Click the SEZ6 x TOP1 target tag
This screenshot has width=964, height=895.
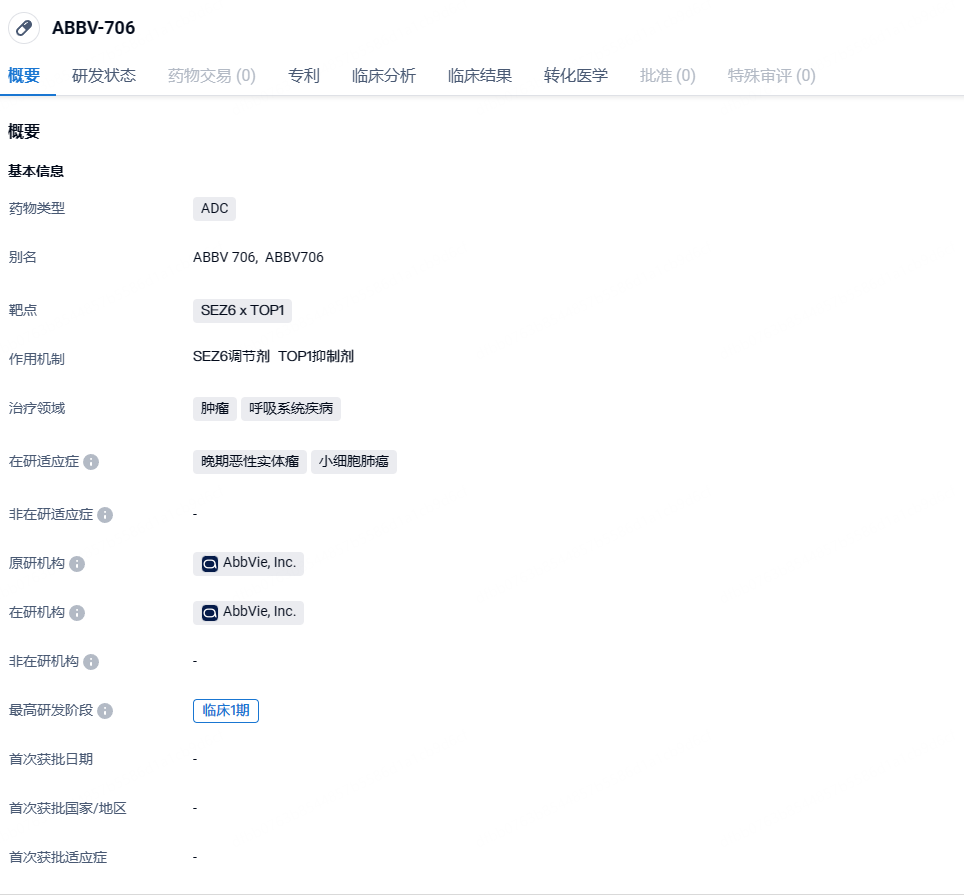click(x=242, y=310)
